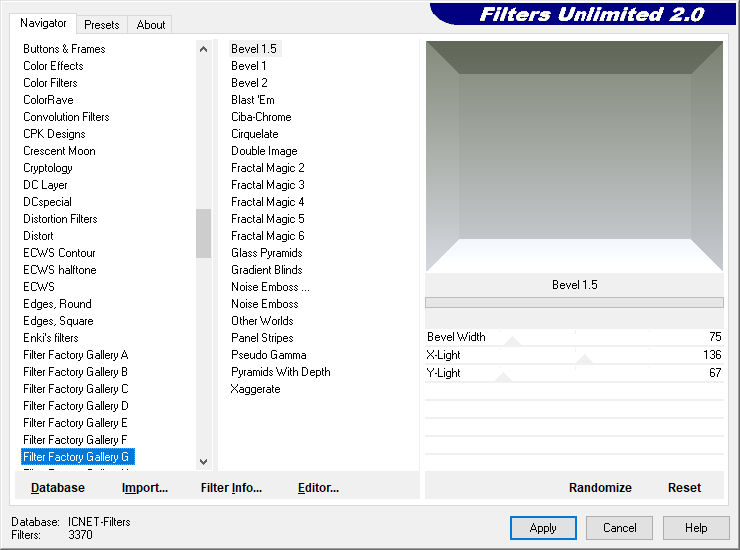Select Color Filters category
This screenshot has width=740, height=550.
click(x=50, y=83)
